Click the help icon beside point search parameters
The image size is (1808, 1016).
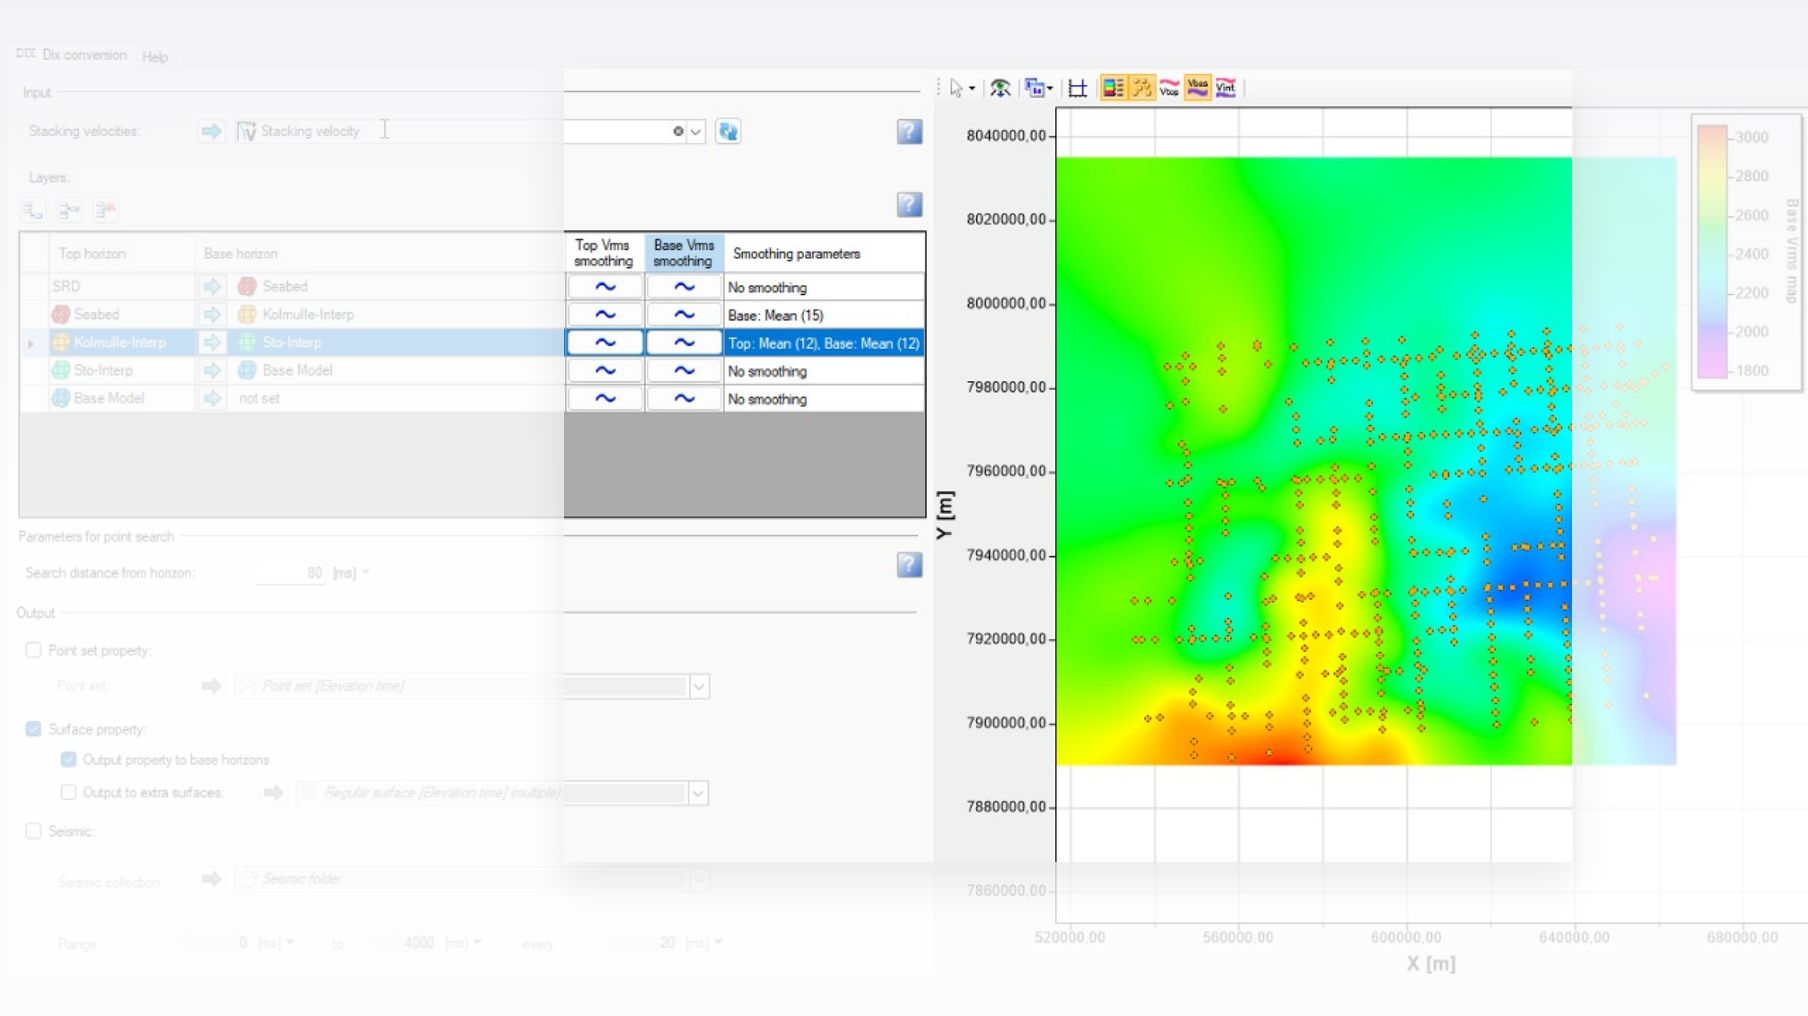tap(909, 565)
